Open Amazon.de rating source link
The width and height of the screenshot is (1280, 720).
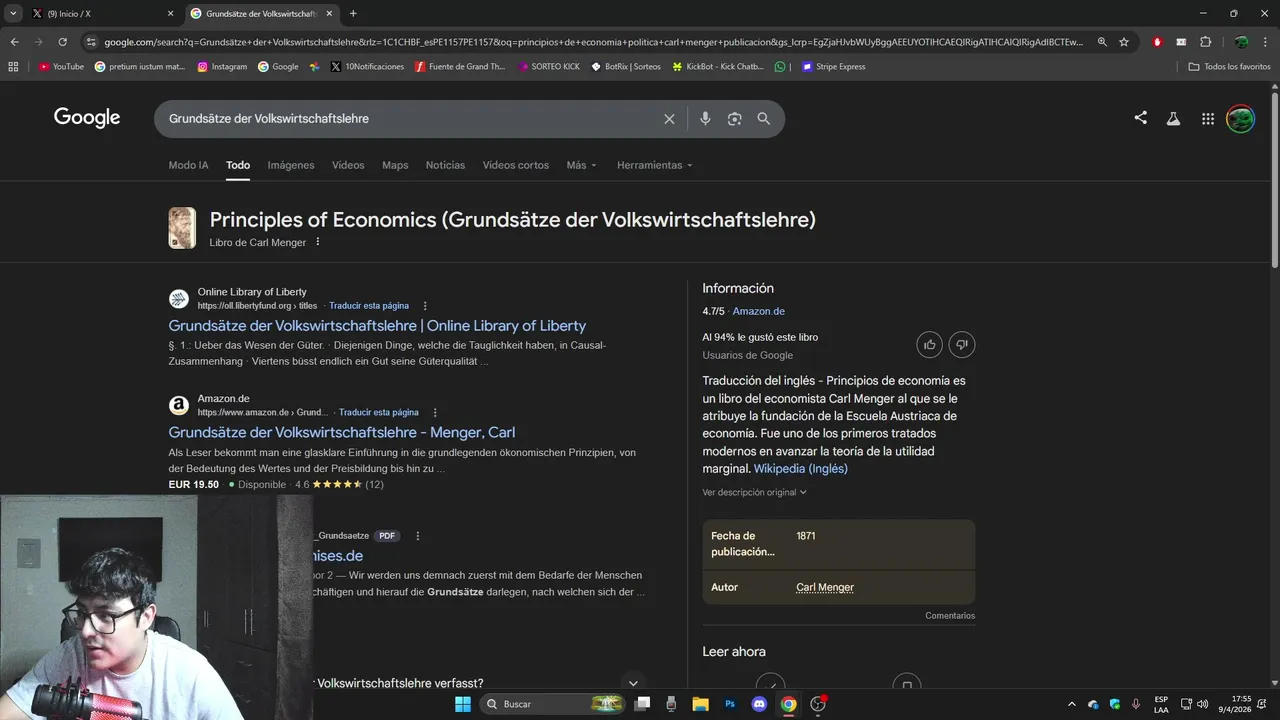758,311
